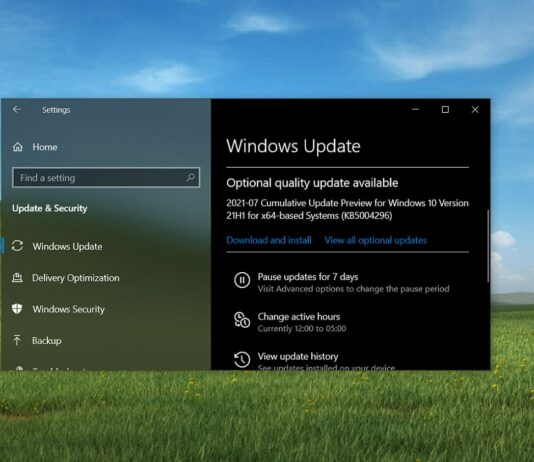
Task: Click the KB5004296 cumulative update description
Action: click(347, 209)
